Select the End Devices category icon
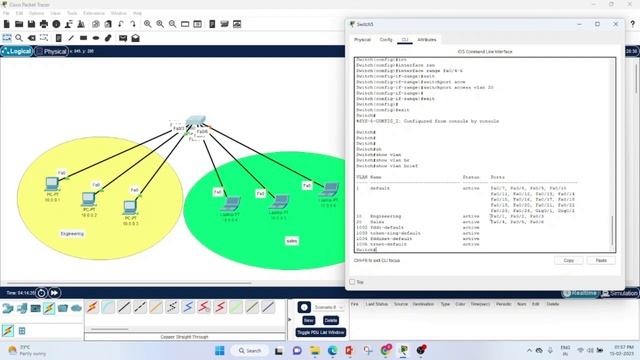Viewport: 640px width, 360px height. click(22, 308)
